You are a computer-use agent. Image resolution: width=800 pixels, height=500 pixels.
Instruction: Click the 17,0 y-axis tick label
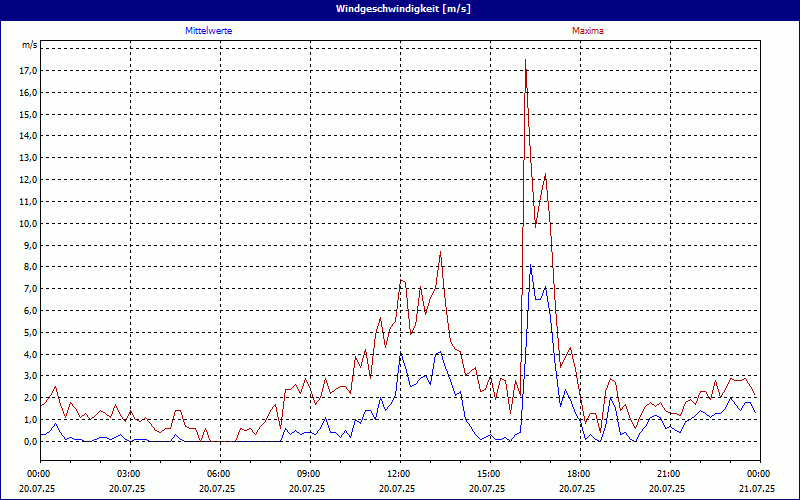click(x=28, y=71)
